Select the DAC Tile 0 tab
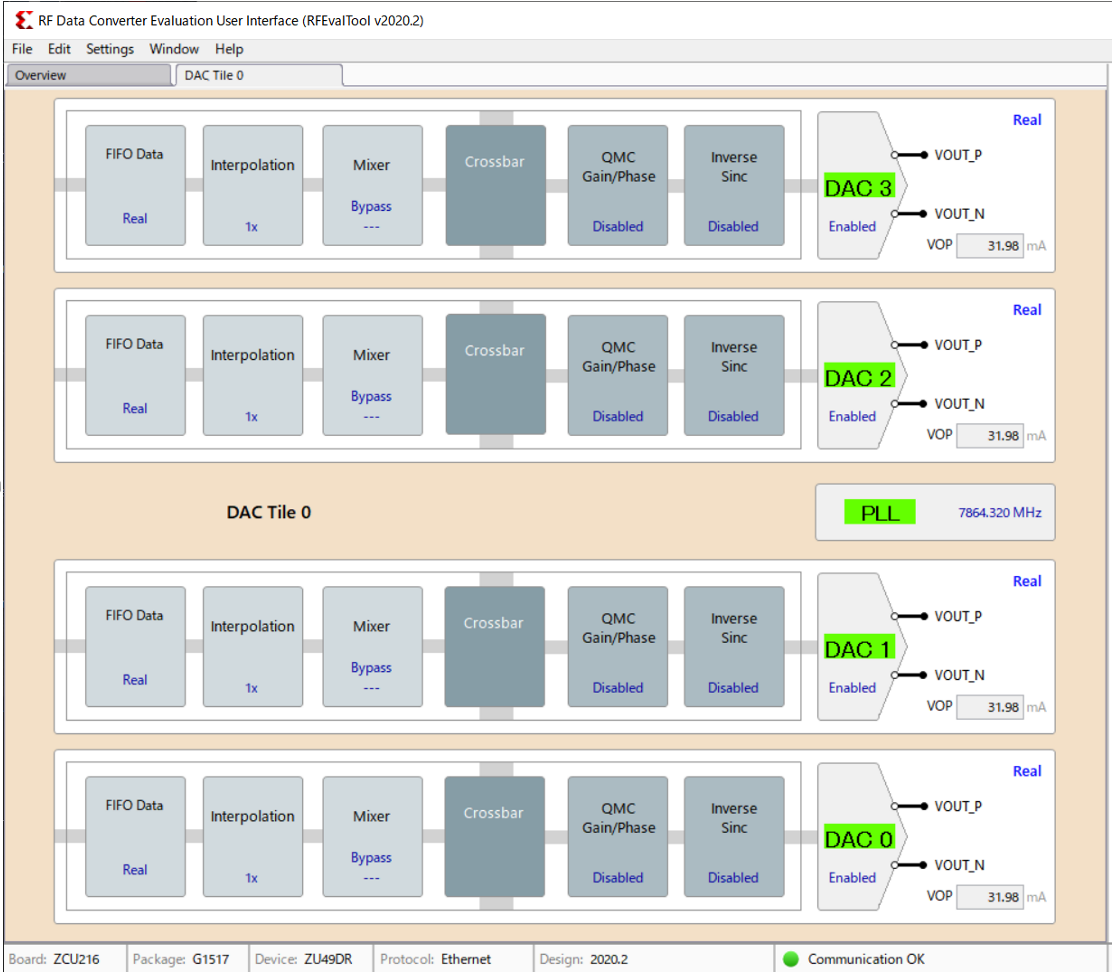The image size is (1112, 972). point(259,75)
